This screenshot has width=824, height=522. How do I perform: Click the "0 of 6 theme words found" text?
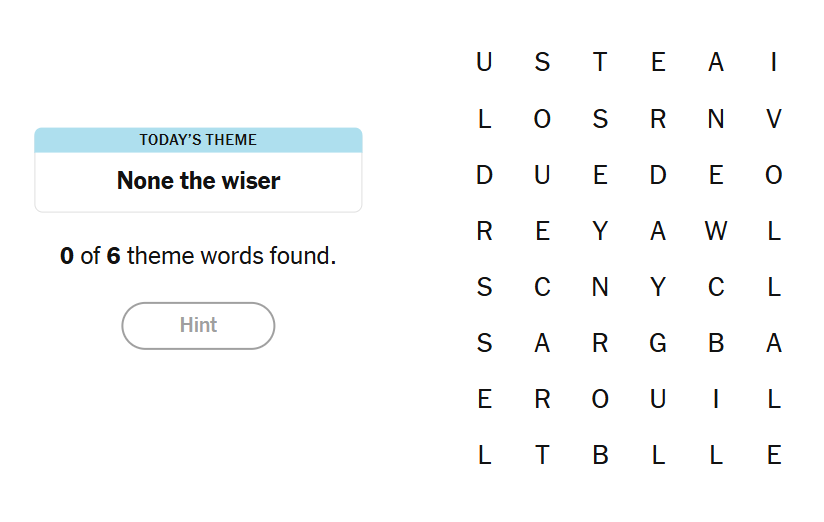[x=198, y=256]
